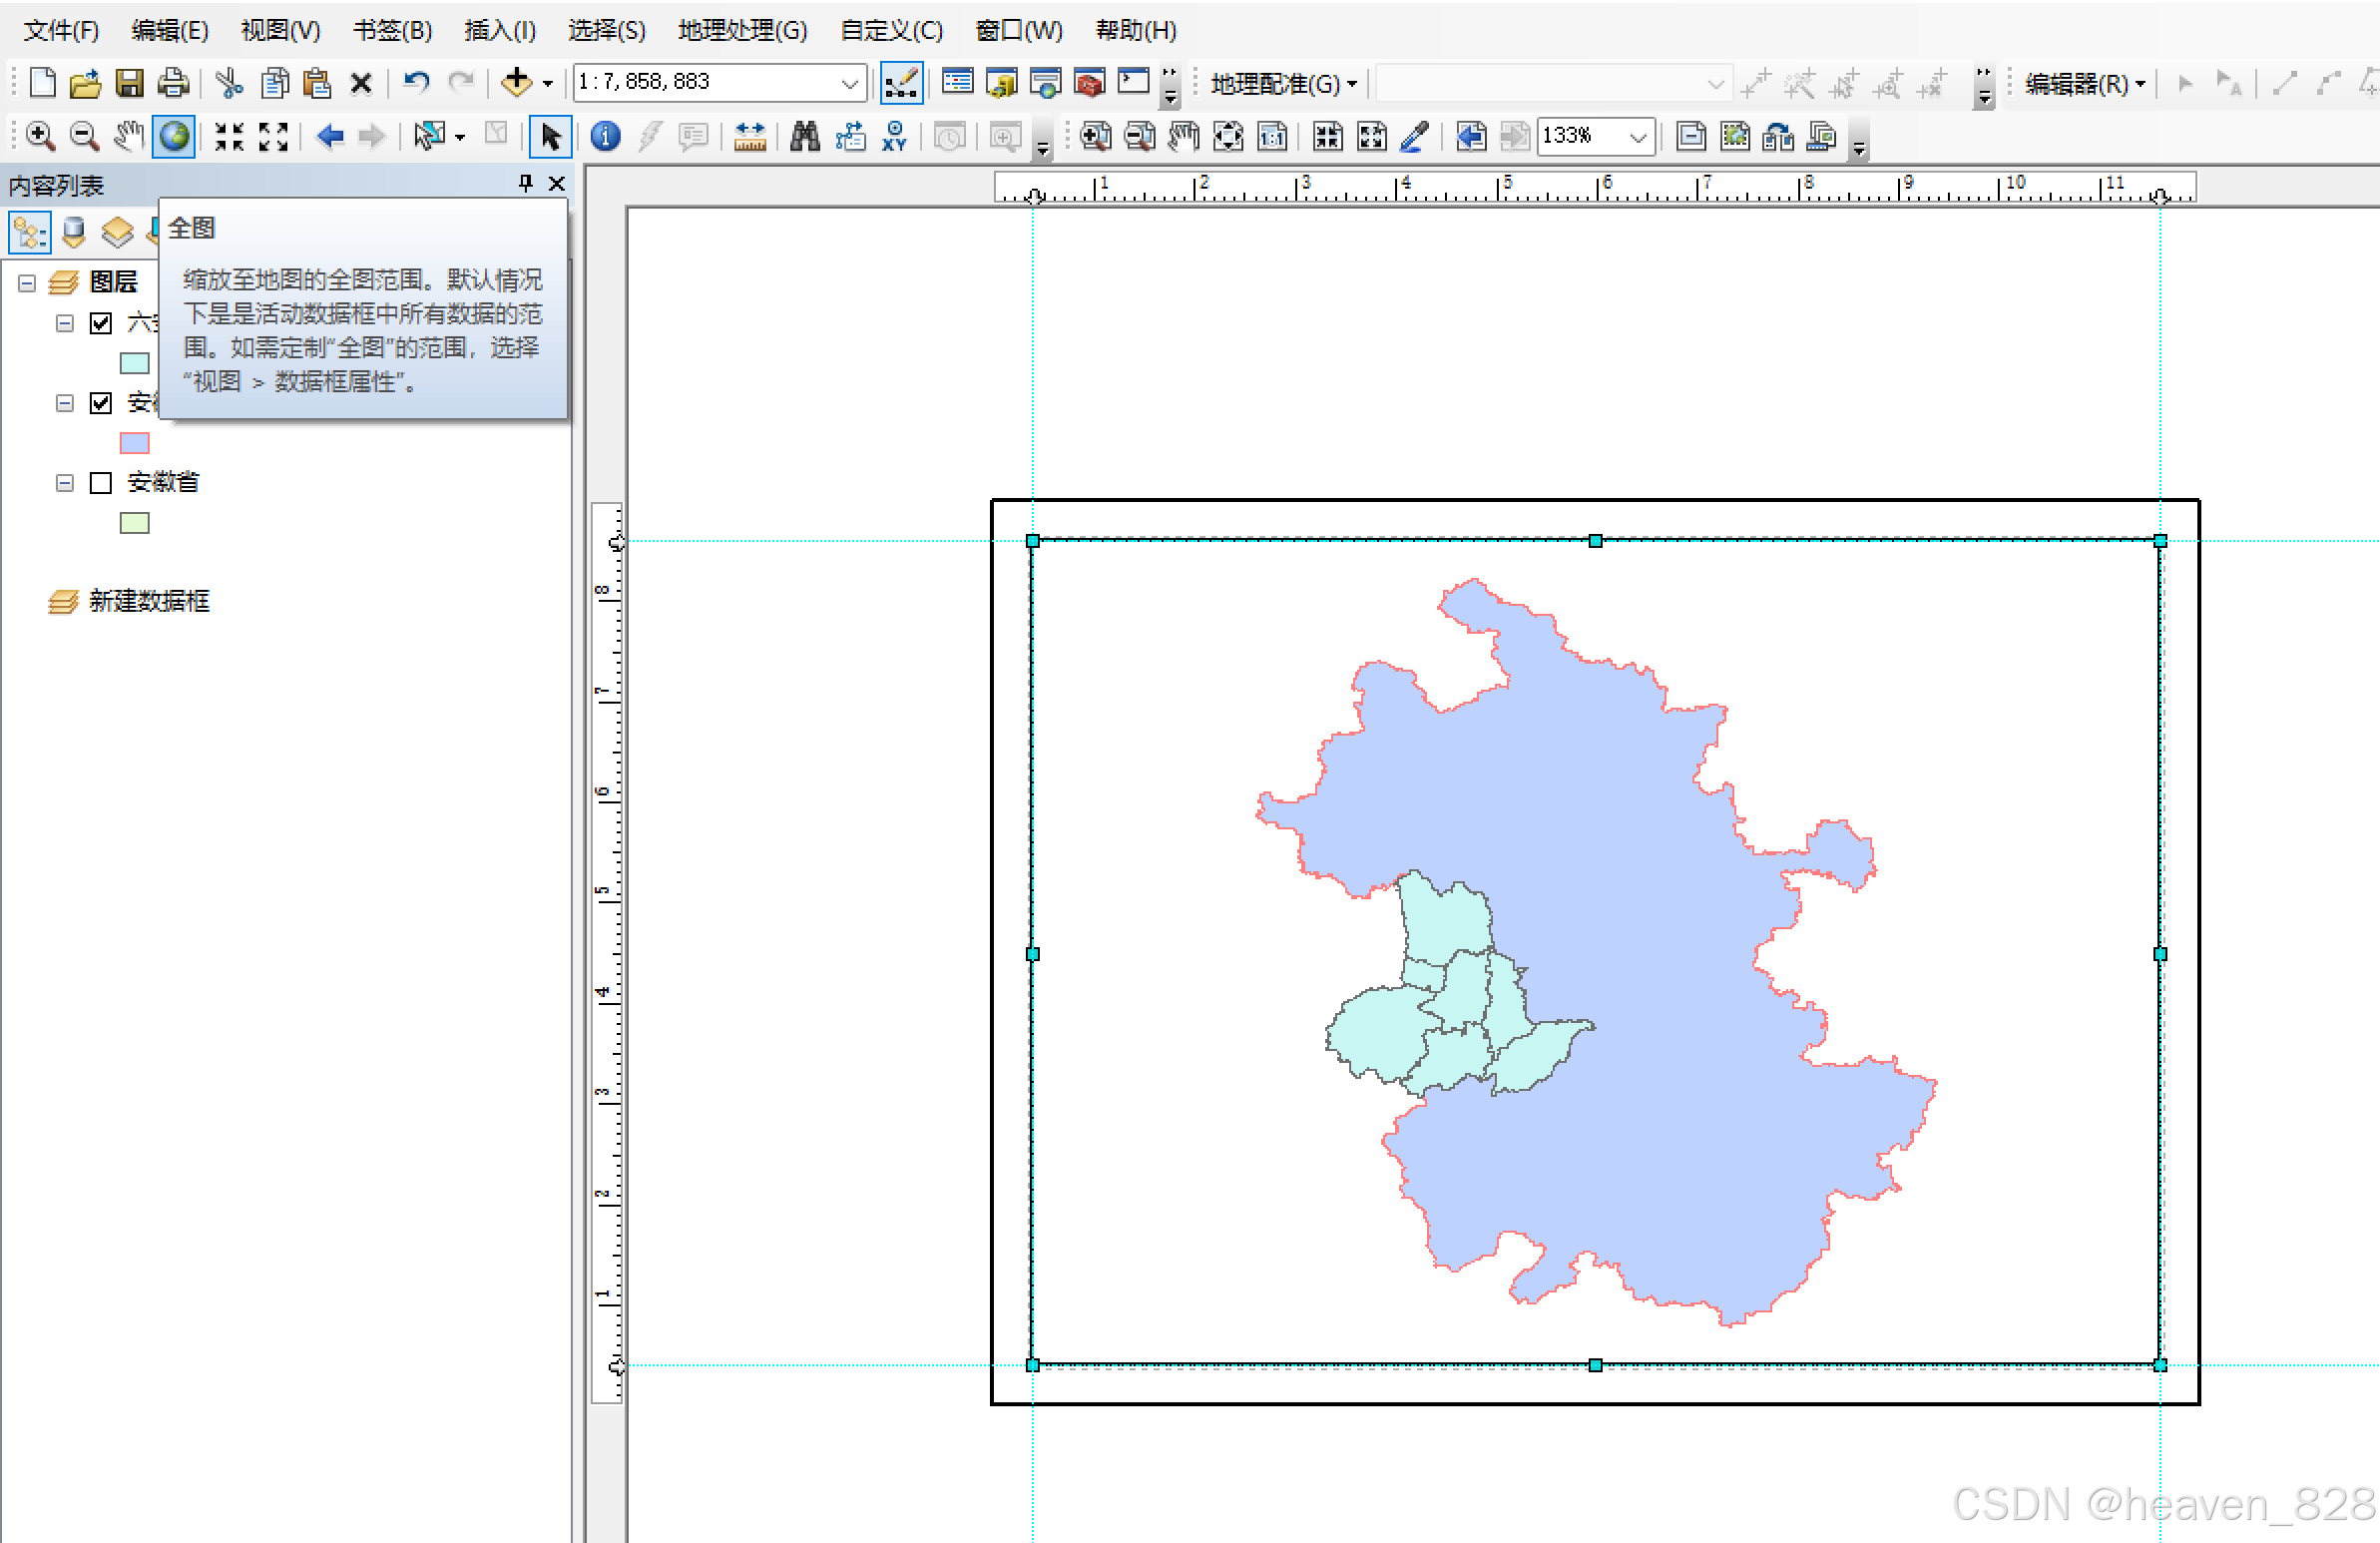Click the Measure ruler tool
The image size is (2380, 1543).
[750, 136]
